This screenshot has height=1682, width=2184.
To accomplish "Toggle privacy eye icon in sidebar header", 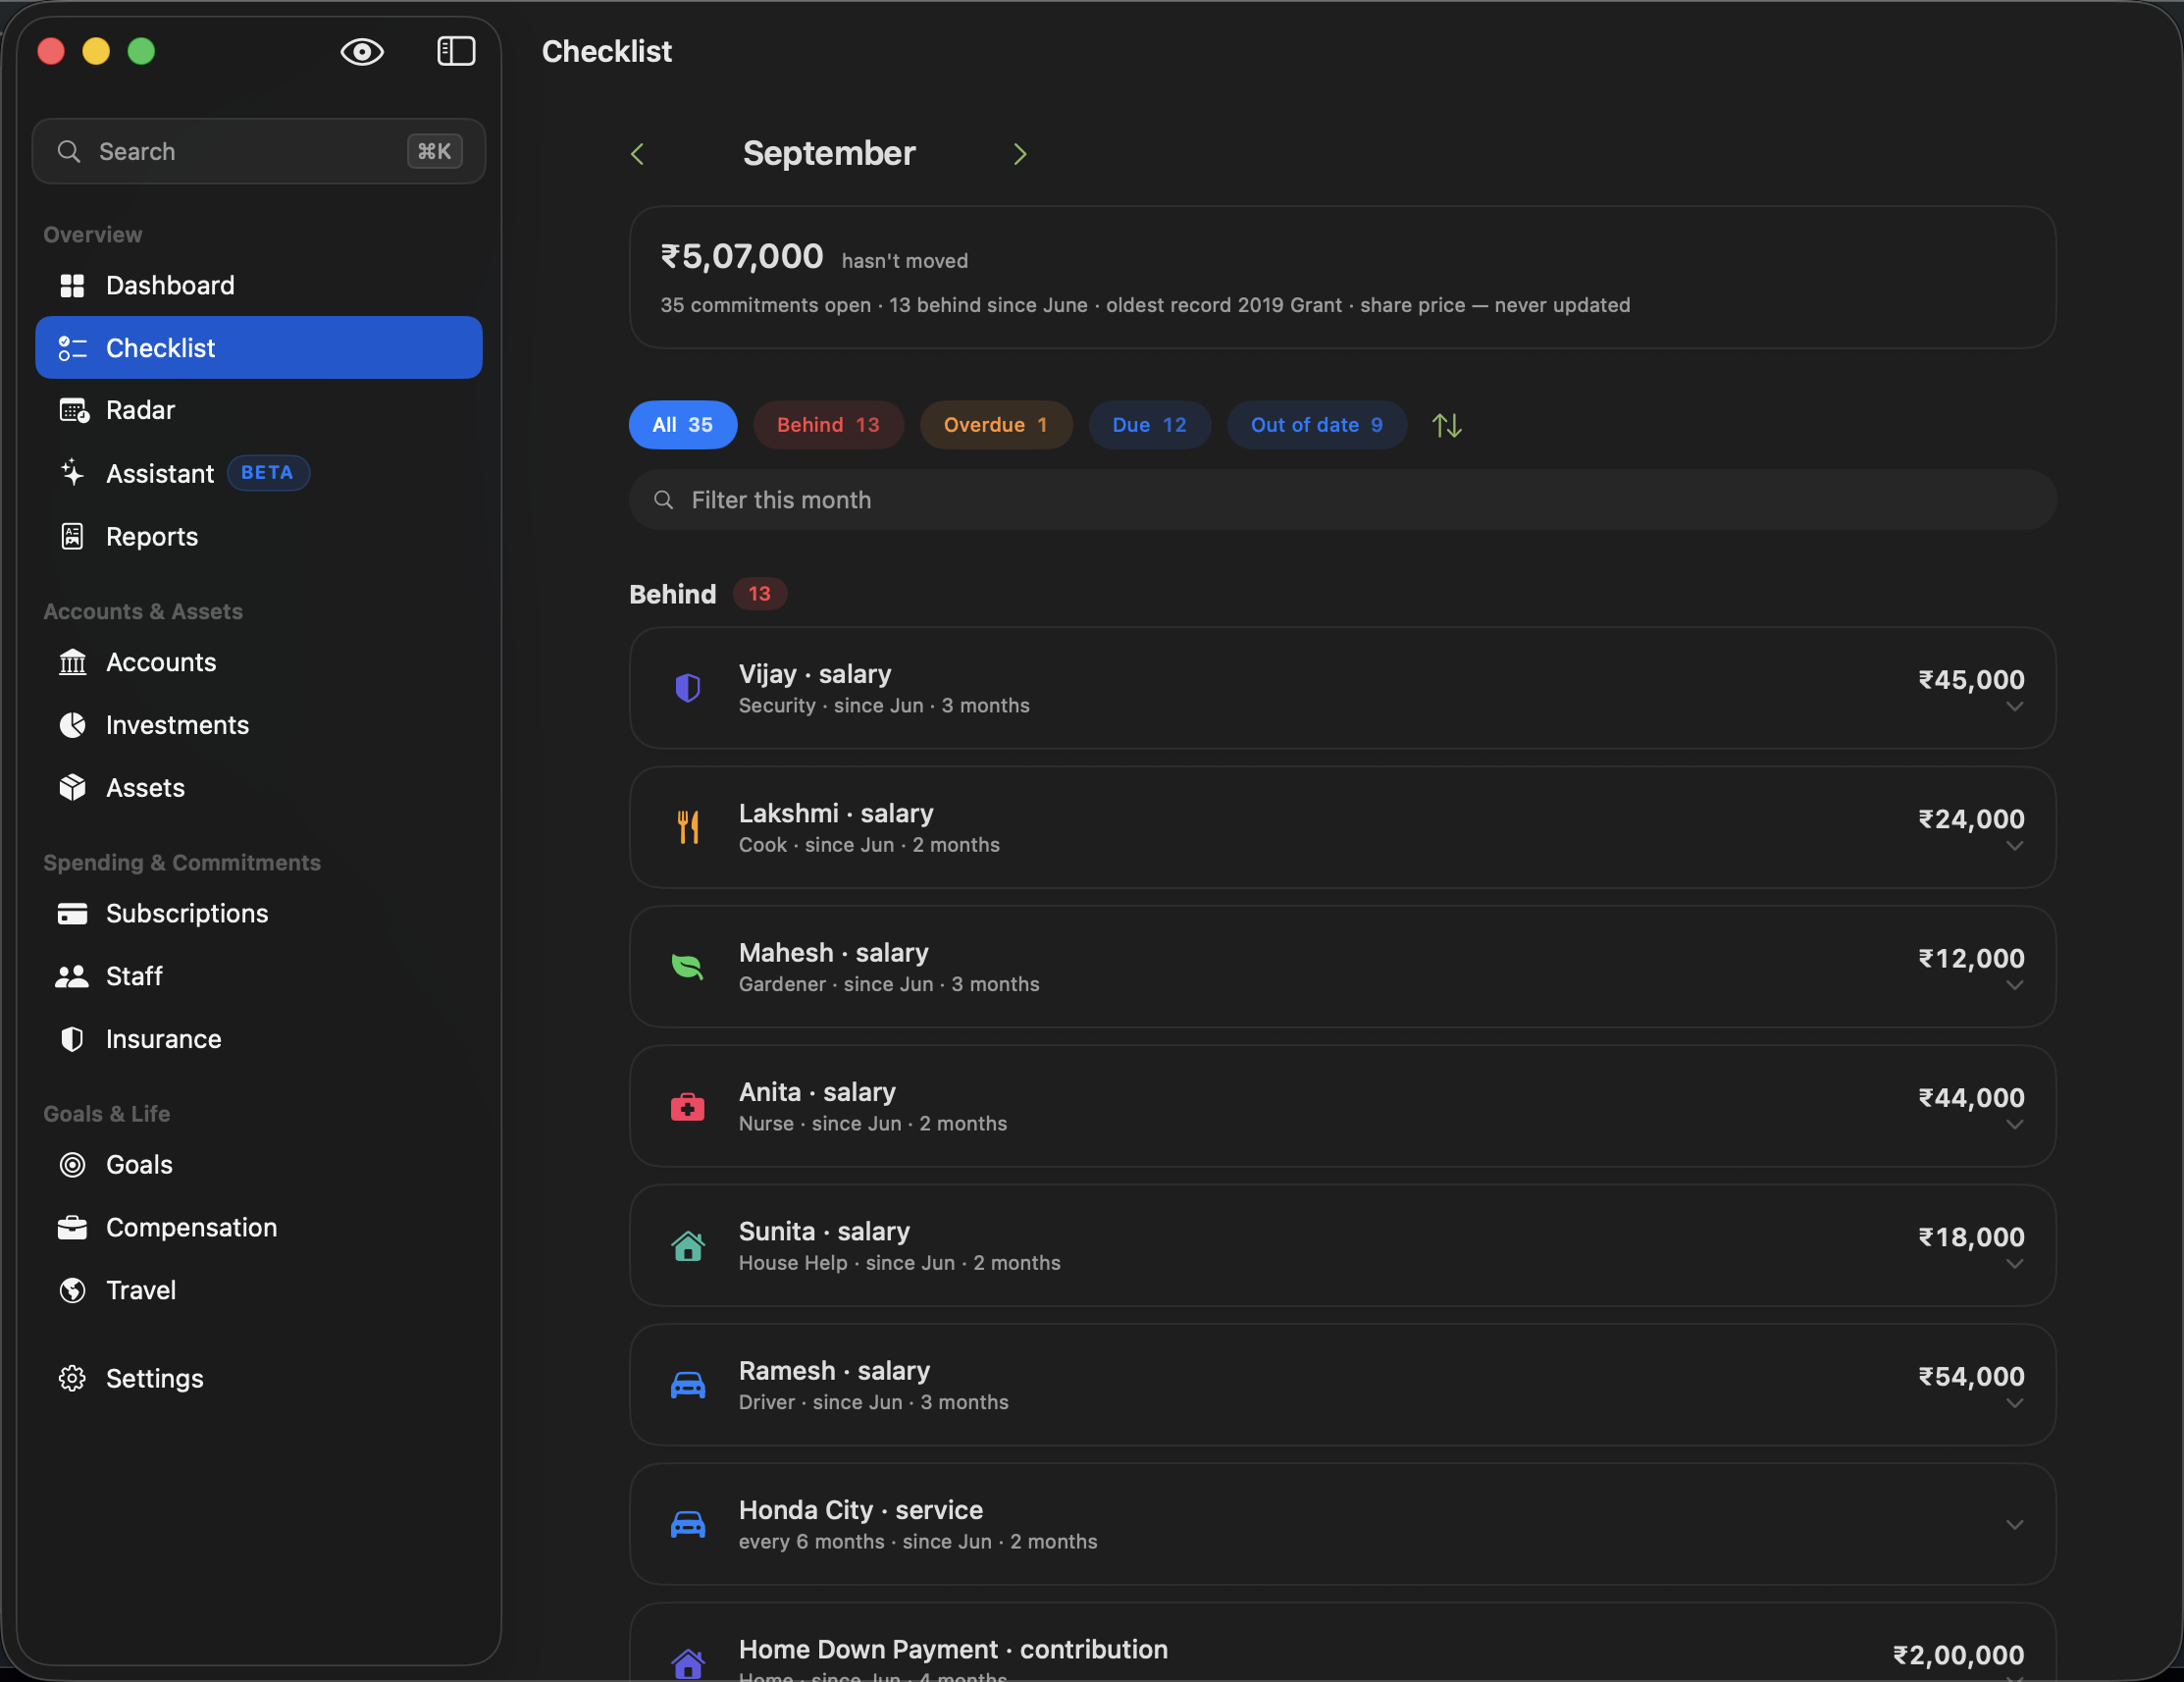I will point(362,52).
